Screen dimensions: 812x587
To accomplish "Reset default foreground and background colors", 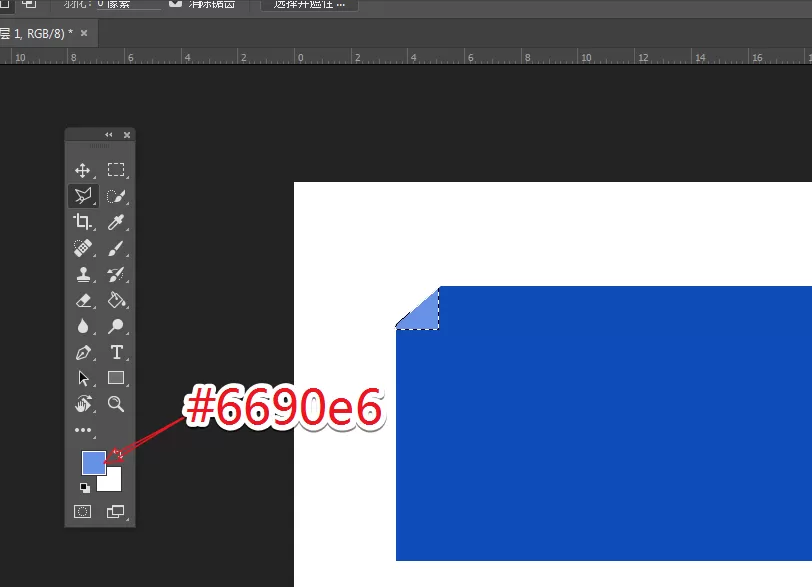I will [x=84, y=488].
